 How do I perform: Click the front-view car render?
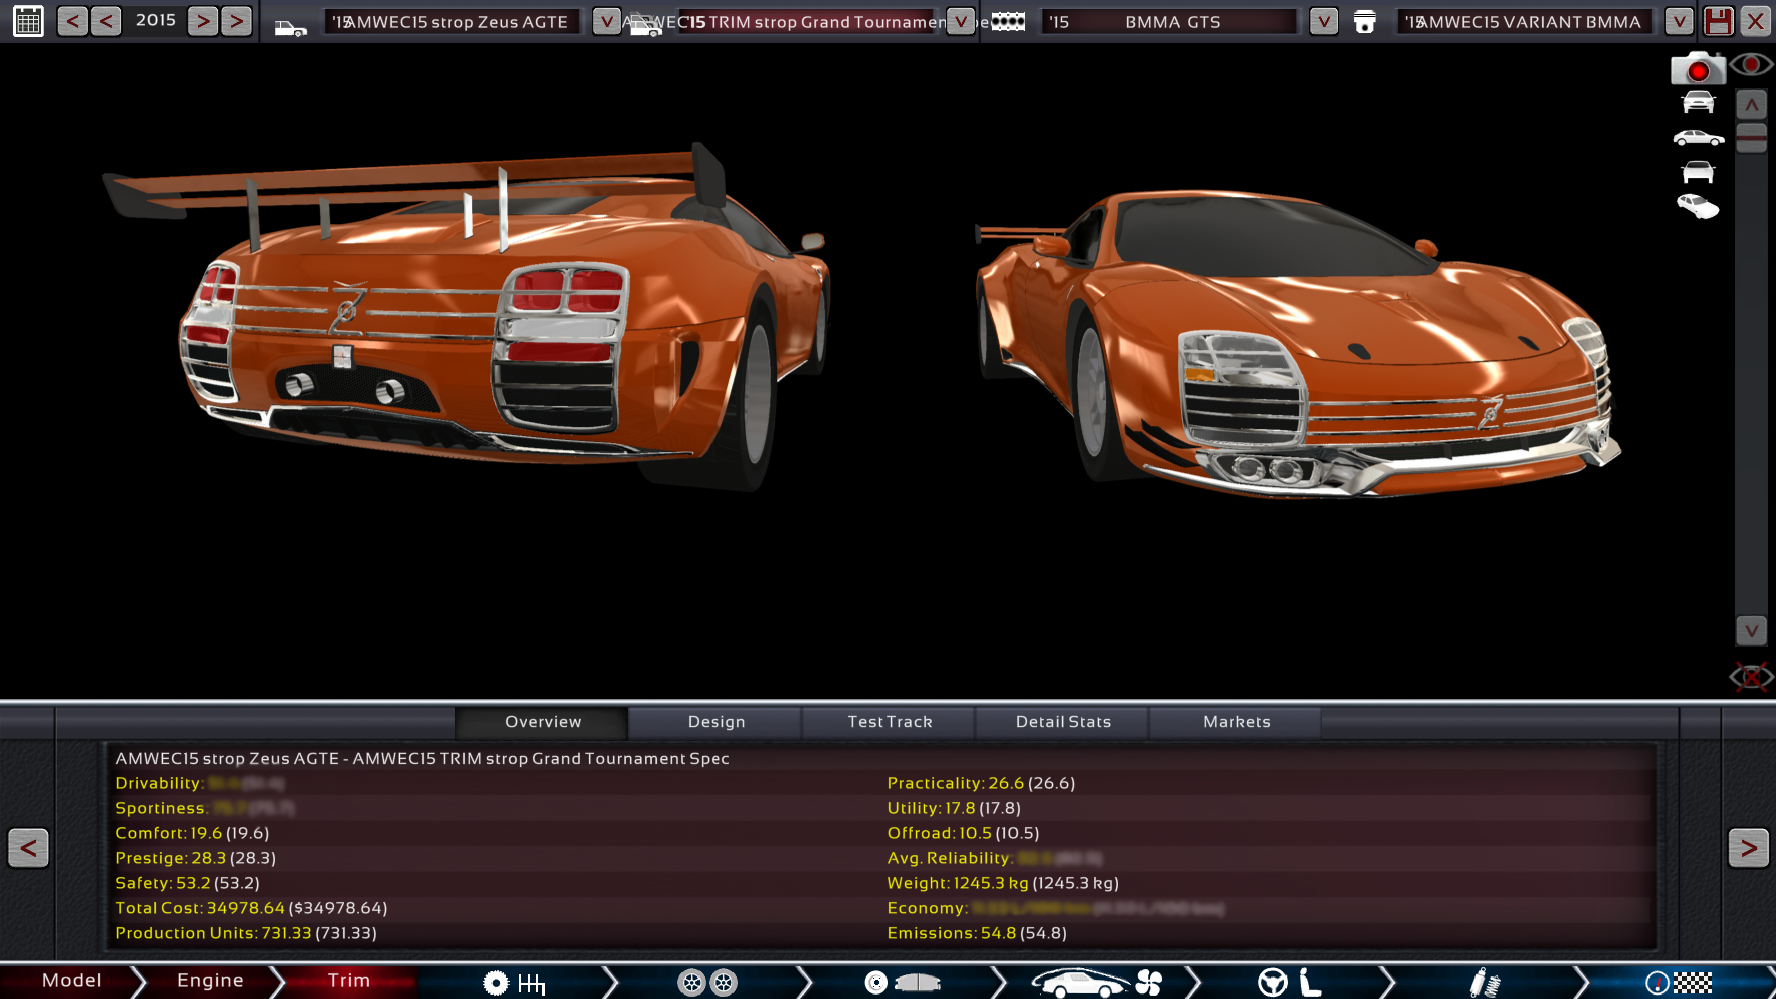point(1297,345)
